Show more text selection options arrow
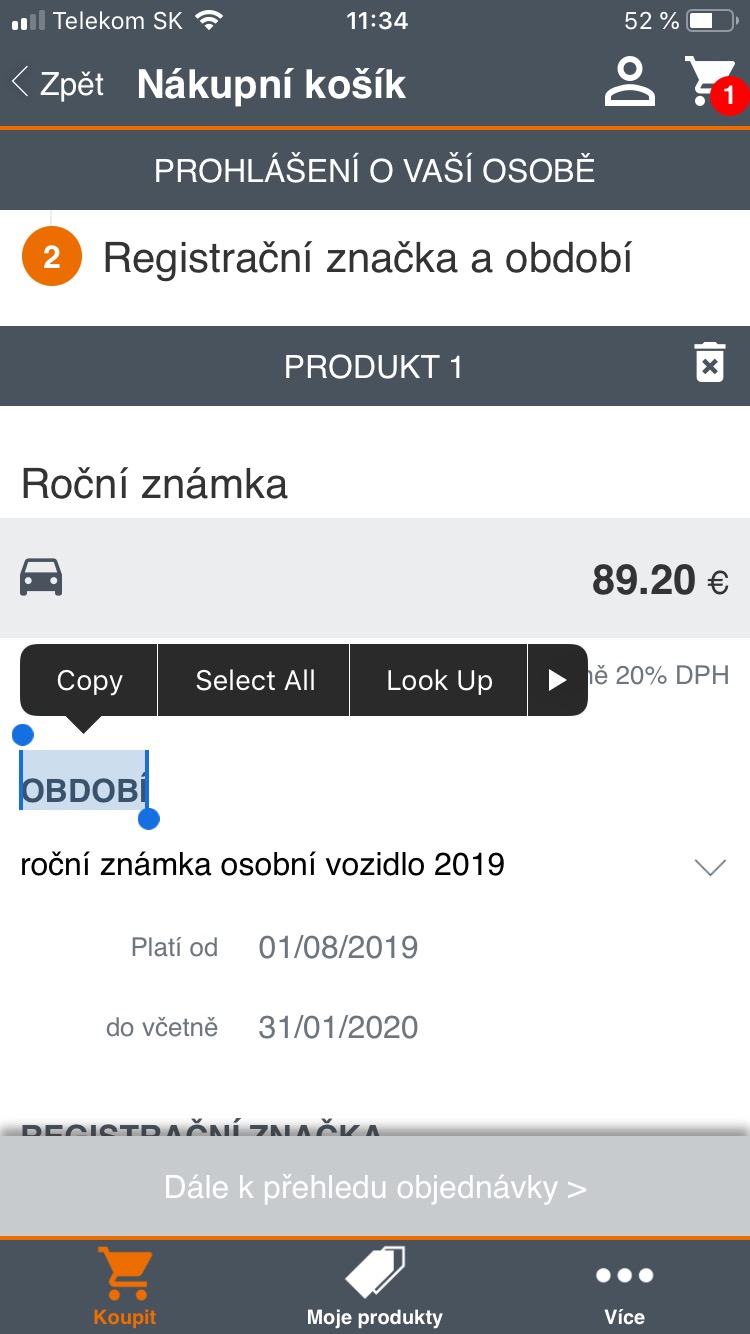Image resolution: width=750 pixels, height=1334 pixels. click(557, 680)
